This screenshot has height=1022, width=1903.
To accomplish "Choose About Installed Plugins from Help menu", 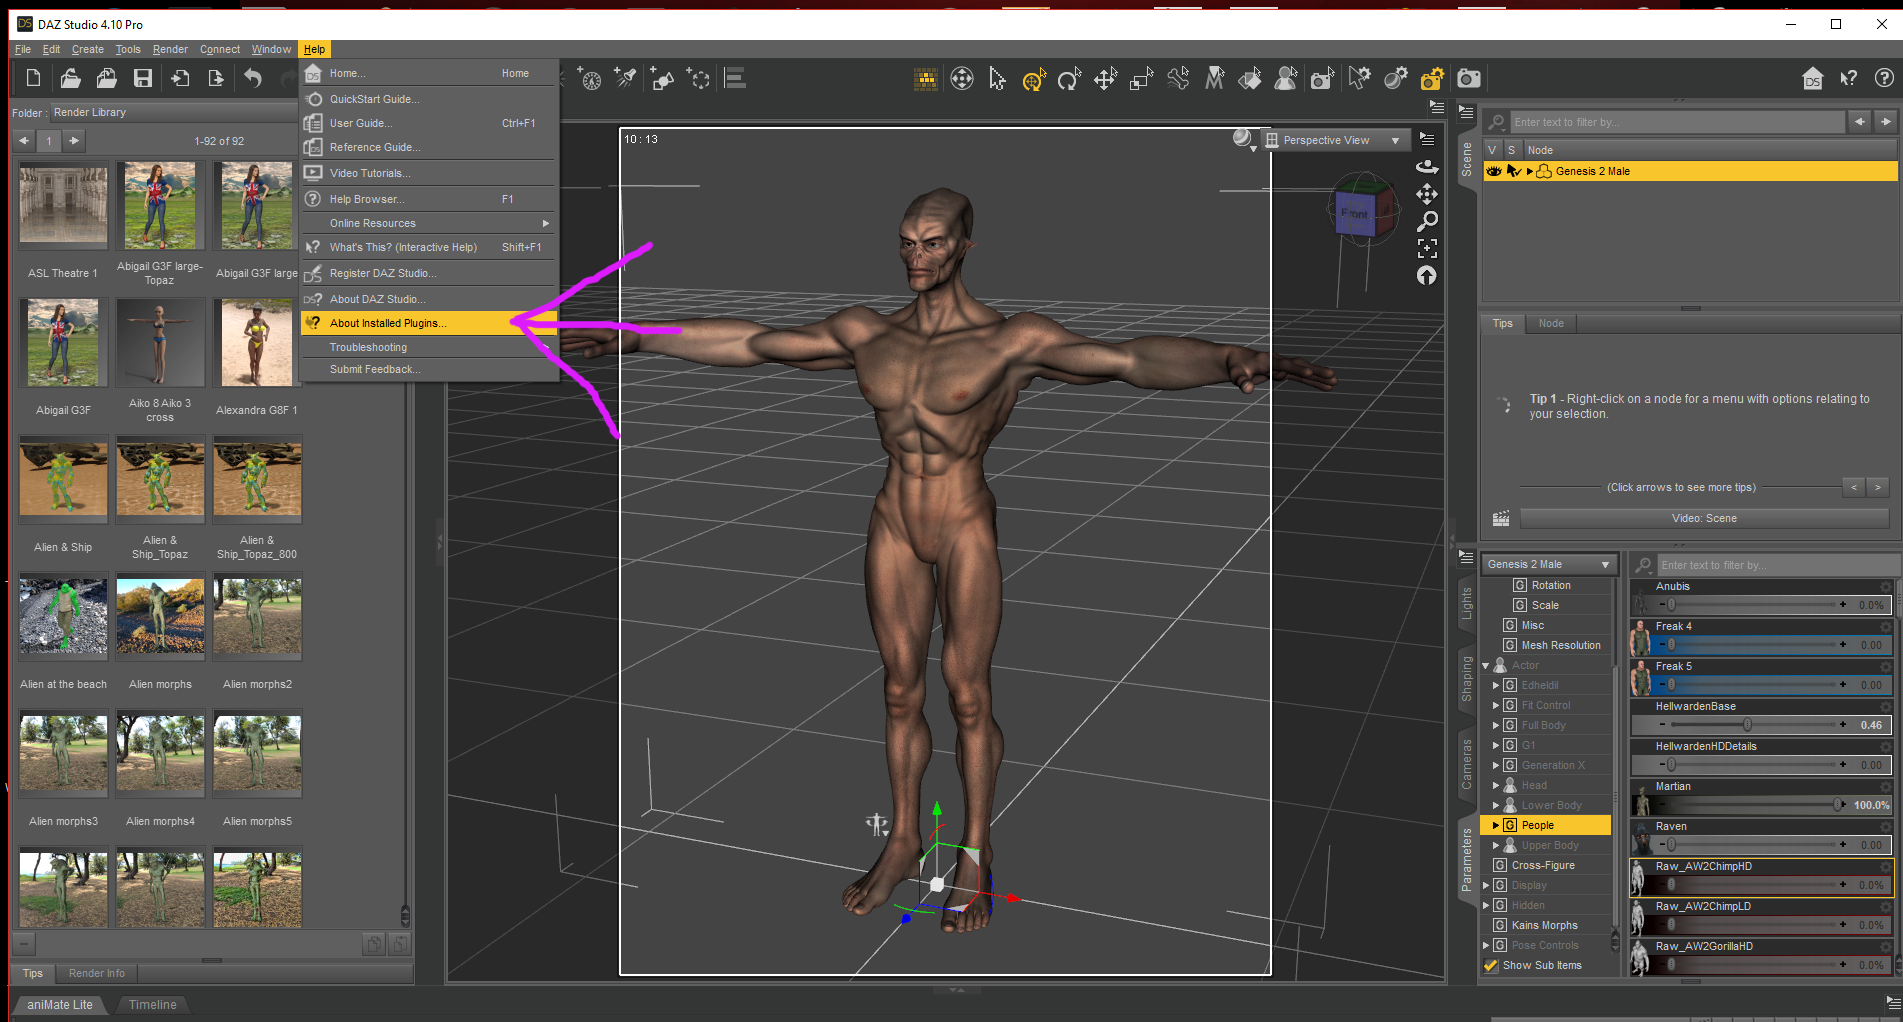I will (429, 323).
